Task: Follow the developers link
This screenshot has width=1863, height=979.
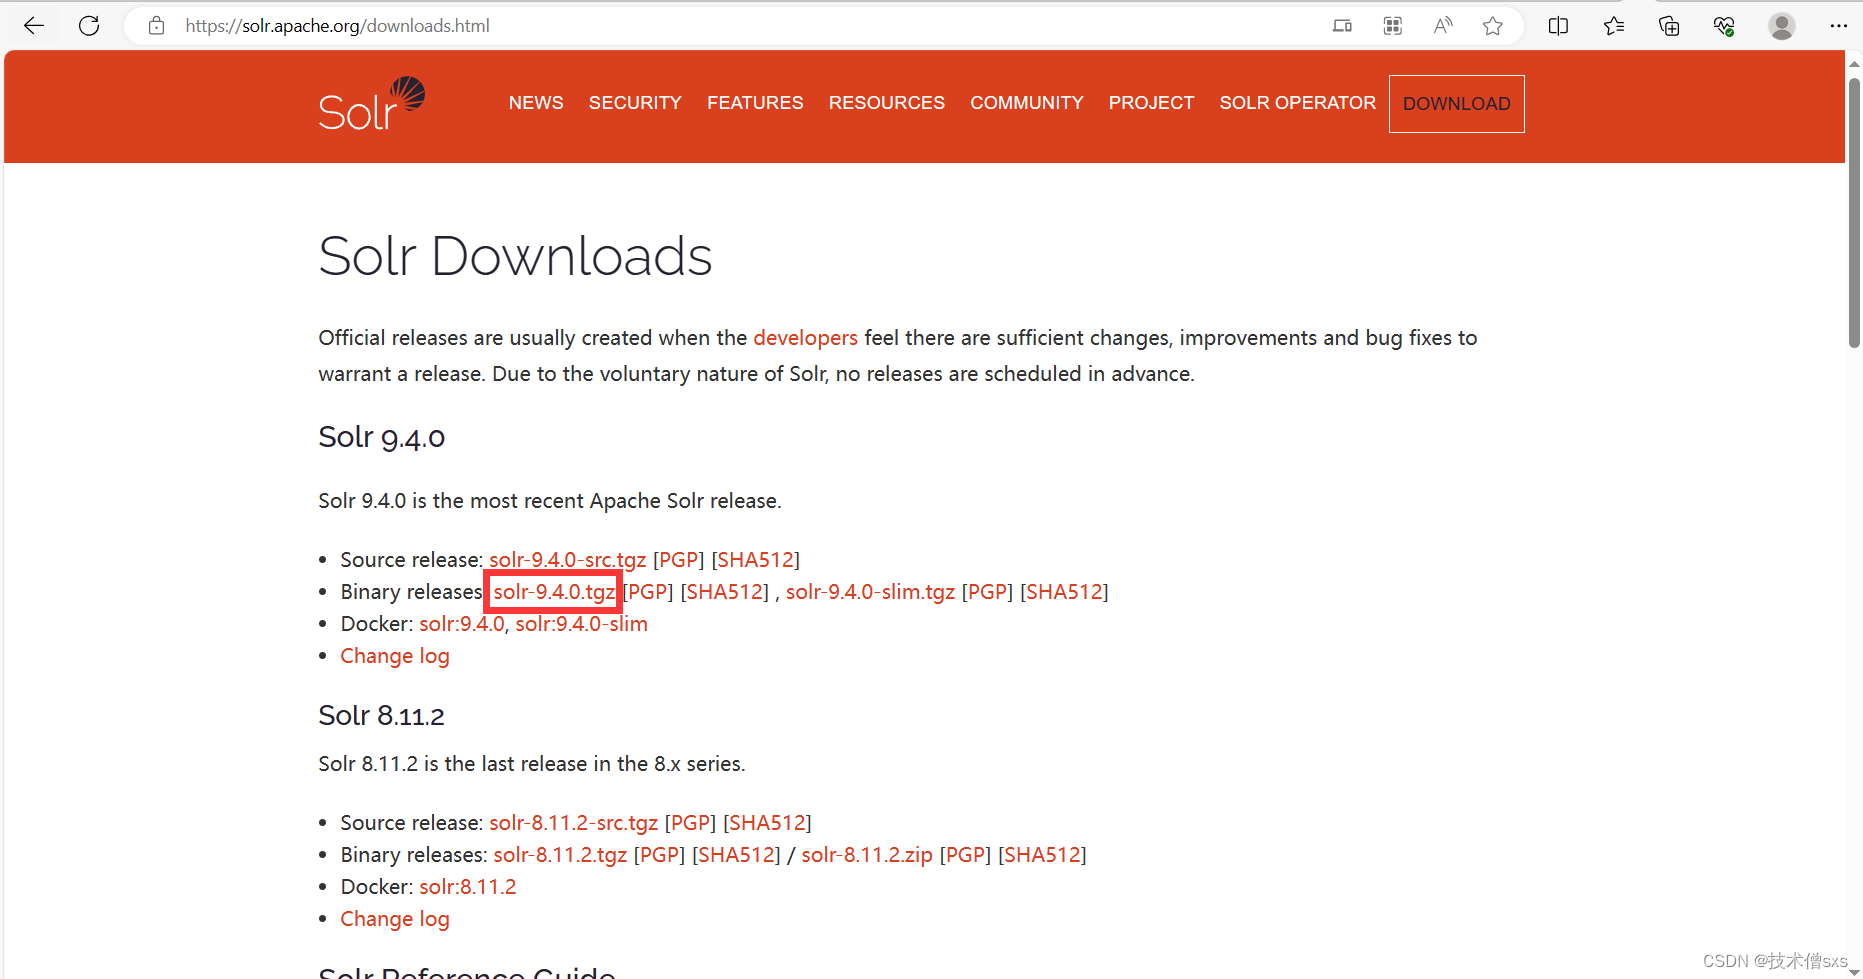Action: pos(805,338)
